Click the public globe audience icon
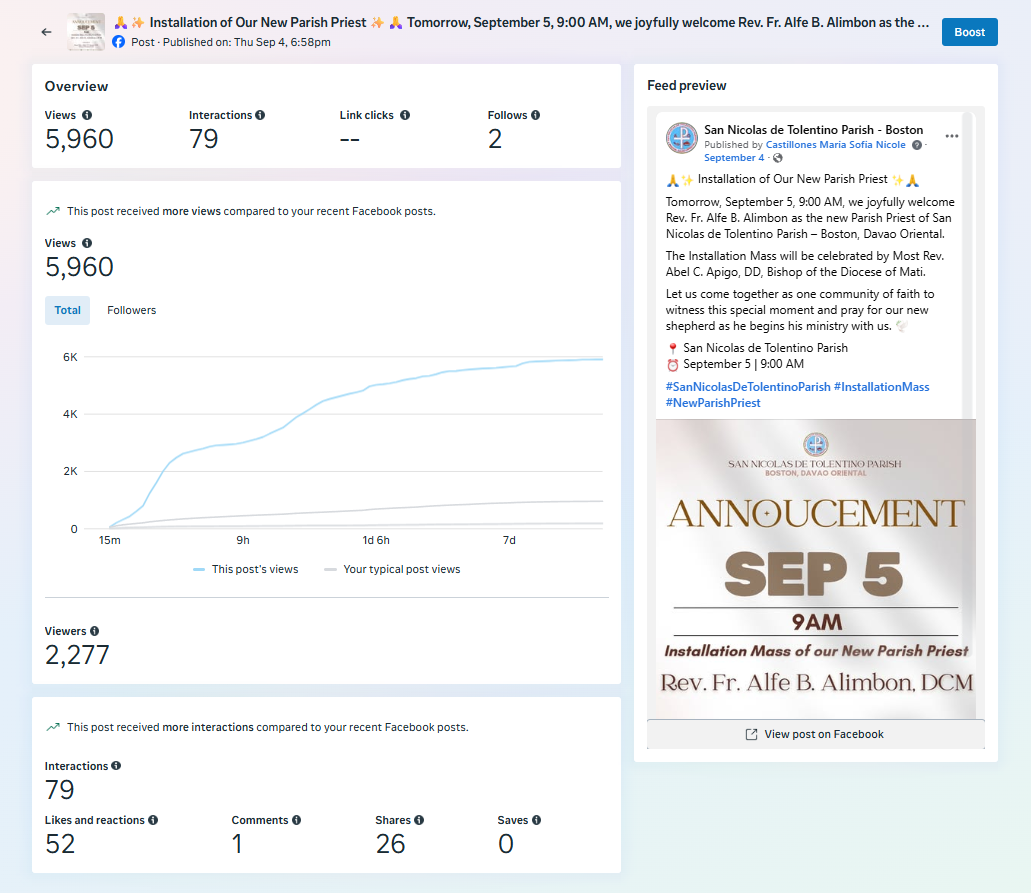The image size is (1031, 893). coord(778,158)
